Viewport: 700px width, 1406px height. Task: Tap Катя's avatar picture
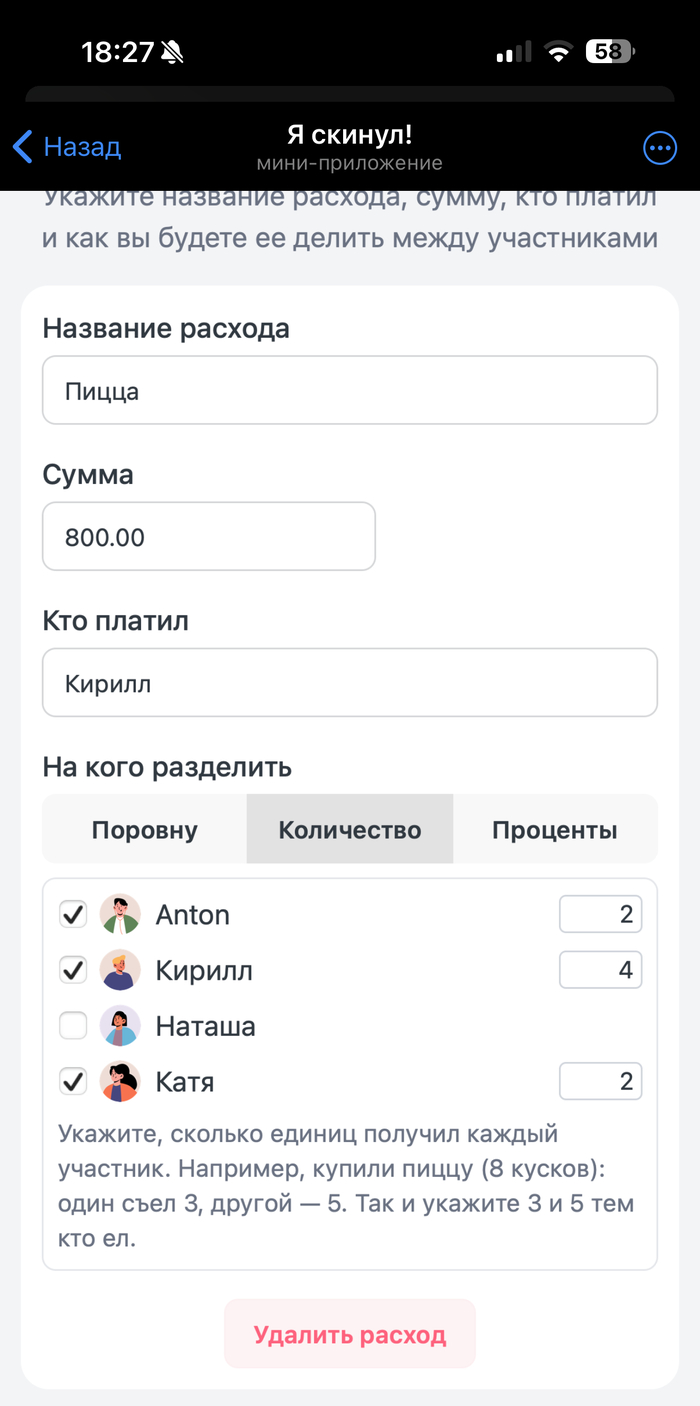point(120,1082)
